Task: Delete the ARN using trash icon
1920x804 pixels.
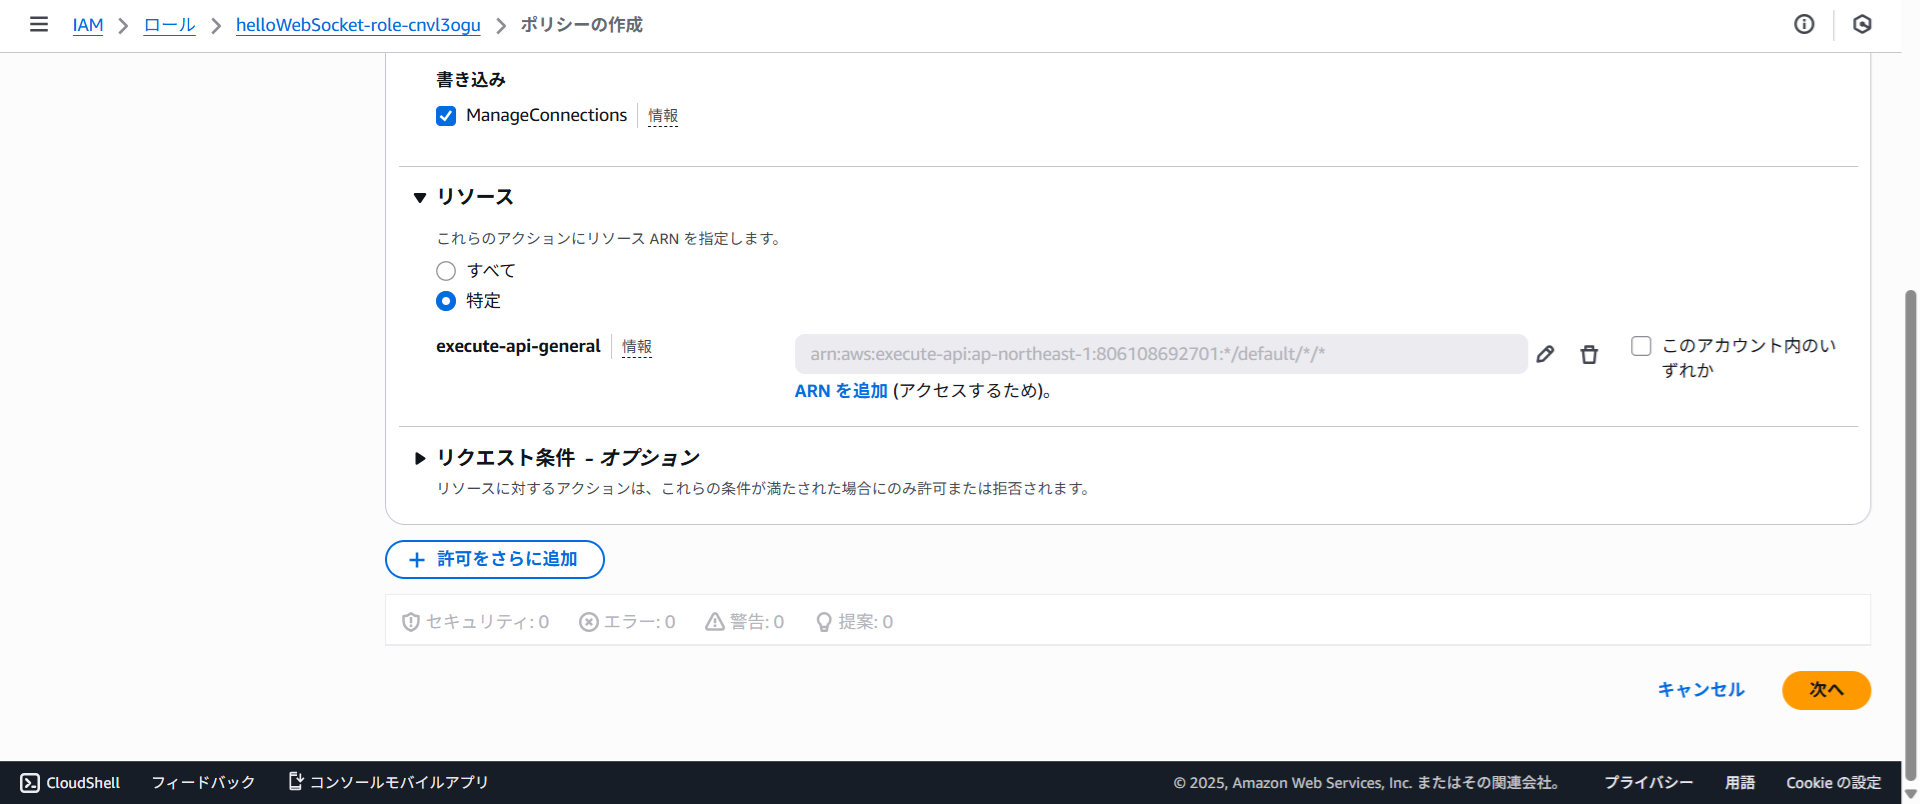Action: [1589, 355]
